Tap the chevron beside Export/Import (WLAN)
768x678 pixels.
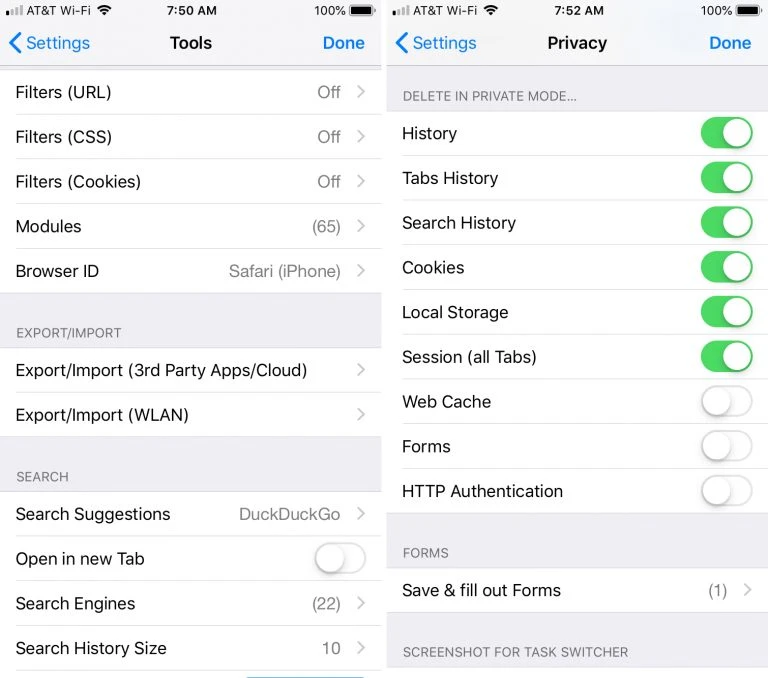click(361, 414)
